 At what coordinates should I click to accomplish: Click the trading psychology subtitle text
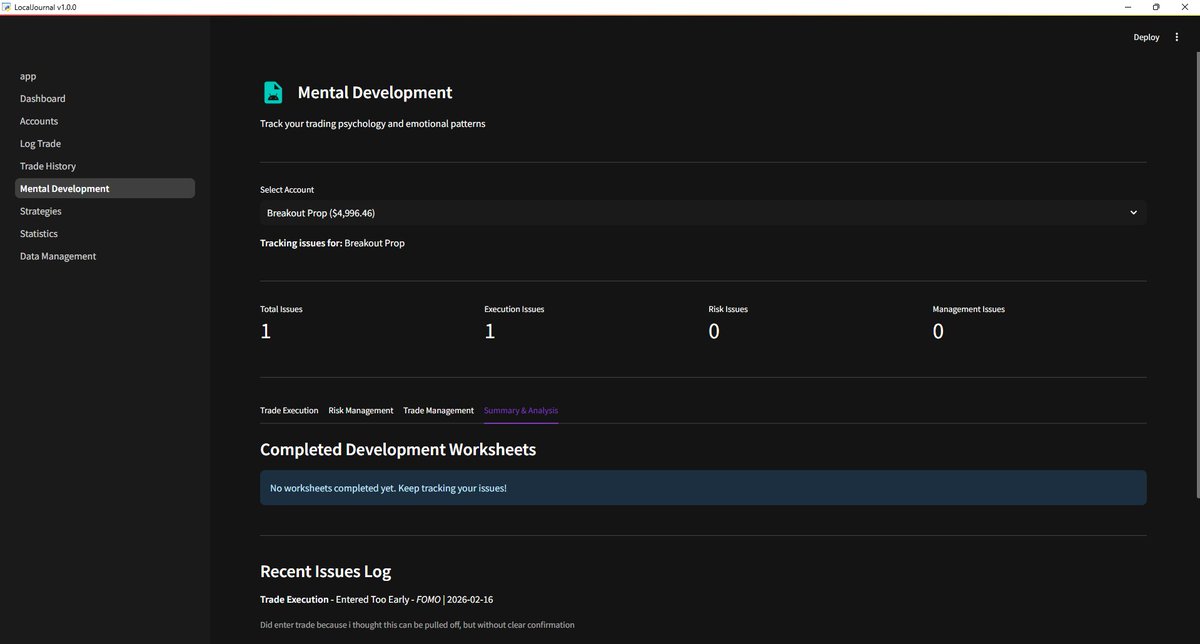pos(372,124)
